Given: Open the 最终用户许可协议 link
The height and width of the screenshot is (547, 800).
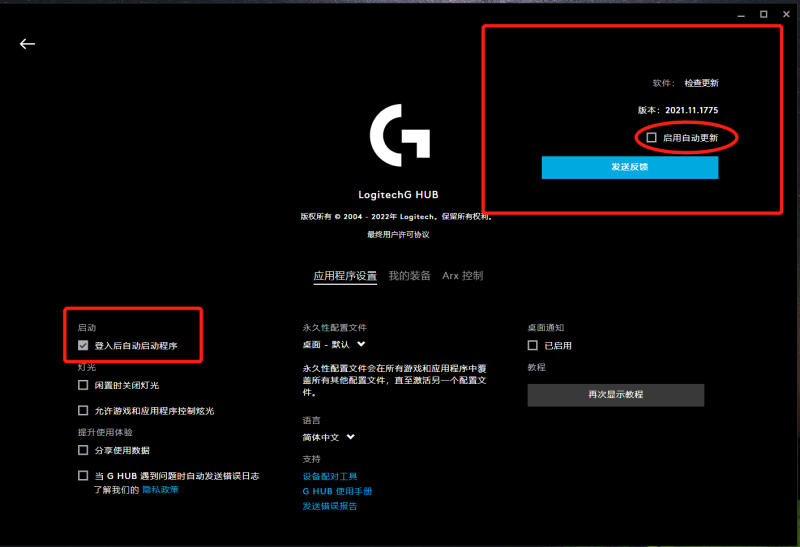Looking at the screenshot, I should [x=398, y=235].
